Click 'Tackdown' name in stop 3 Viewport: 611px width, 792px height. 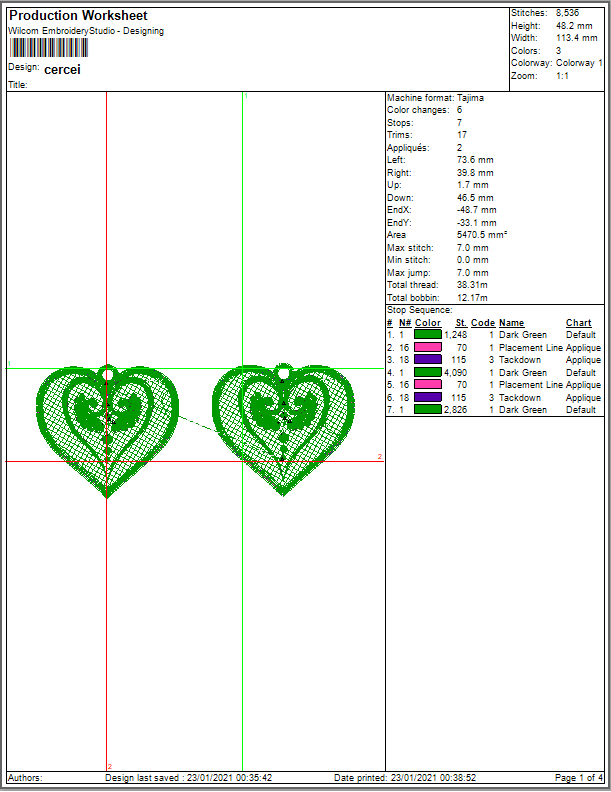coord(520,360)
